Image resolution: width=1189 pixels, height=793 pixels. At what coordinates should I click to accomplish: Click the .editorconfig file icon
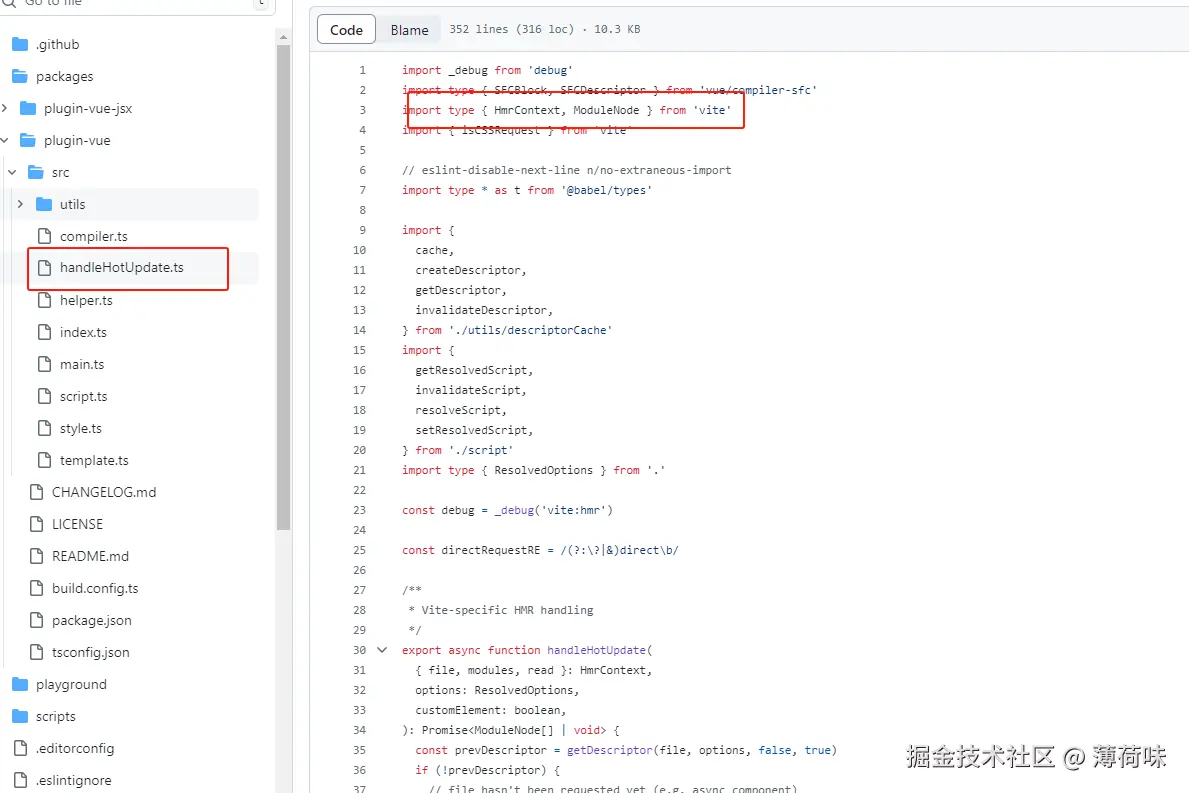pos(21,748)
